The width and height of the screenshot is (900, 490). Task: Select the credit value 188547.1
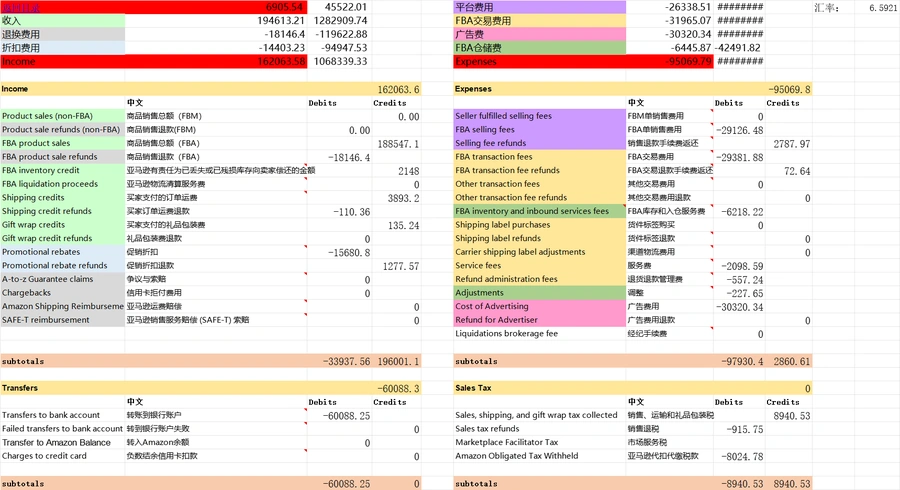tap(398, 144)
